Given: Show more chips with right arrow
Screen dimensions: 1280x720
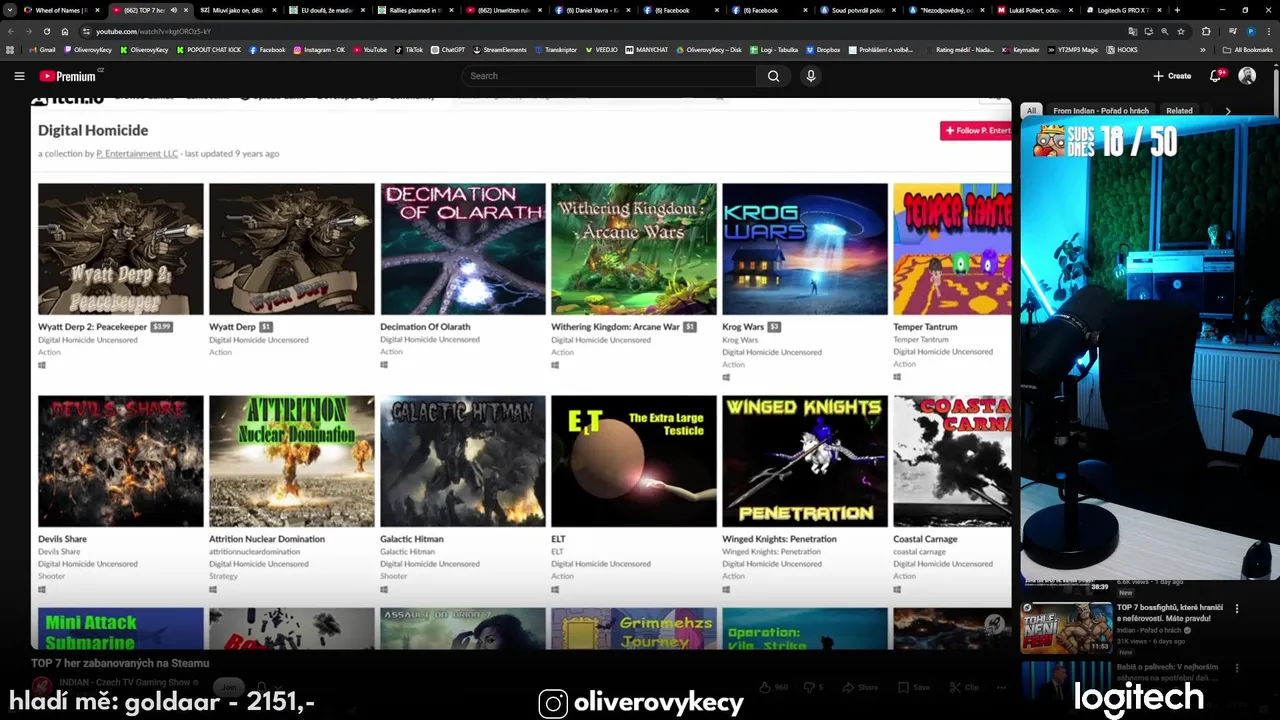Looking at the screenshot, I should 1228,111.
